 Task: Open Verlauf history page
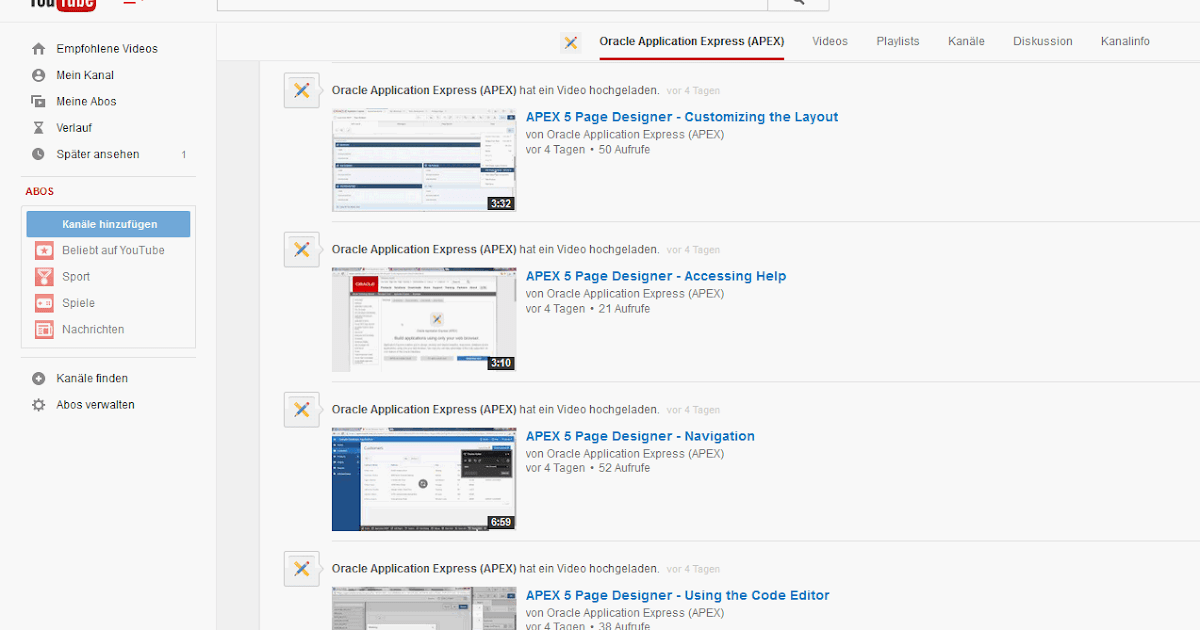click(74, 128)
